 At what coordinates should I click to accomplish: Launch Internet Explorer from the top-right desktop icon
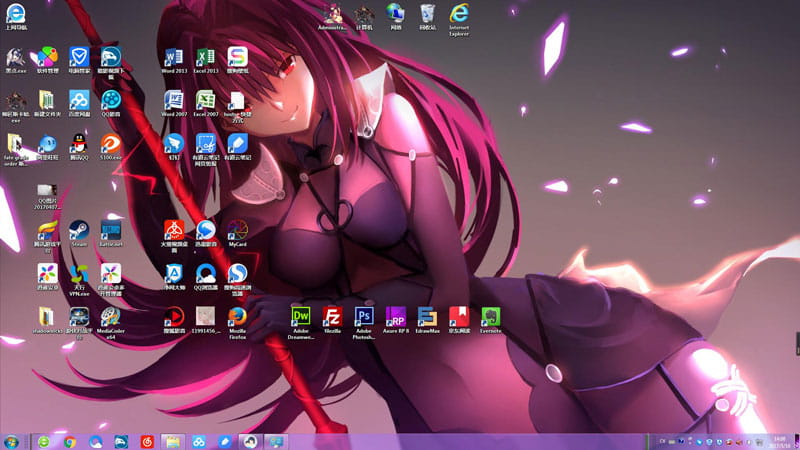460,13
